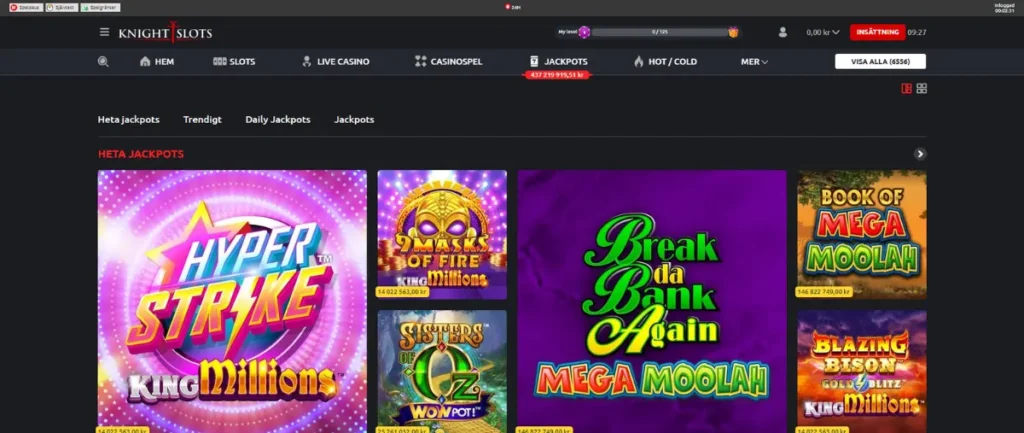Click the home icon next to HEM
1024x433 pixels.
click(x=145, y=61)
